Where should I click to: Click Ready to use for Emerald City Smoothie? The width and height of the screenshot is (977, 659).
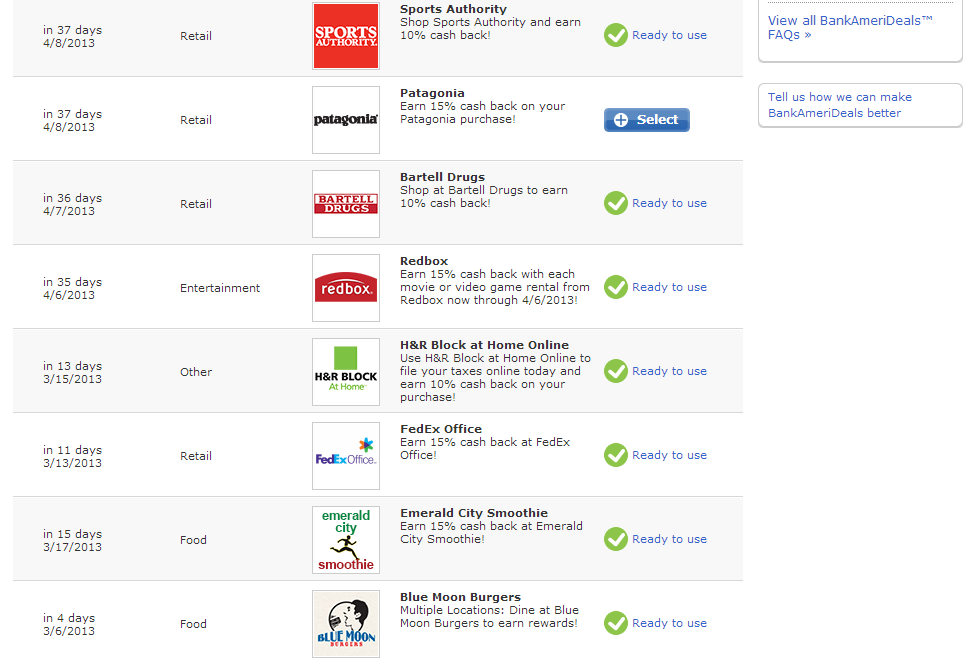coord(669,539)
